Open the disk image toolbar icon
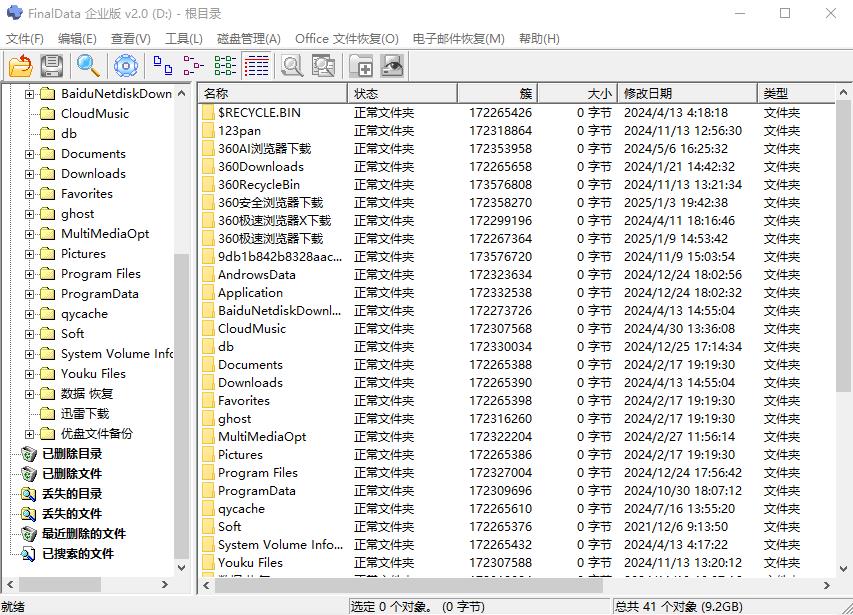 coord(391,65)
